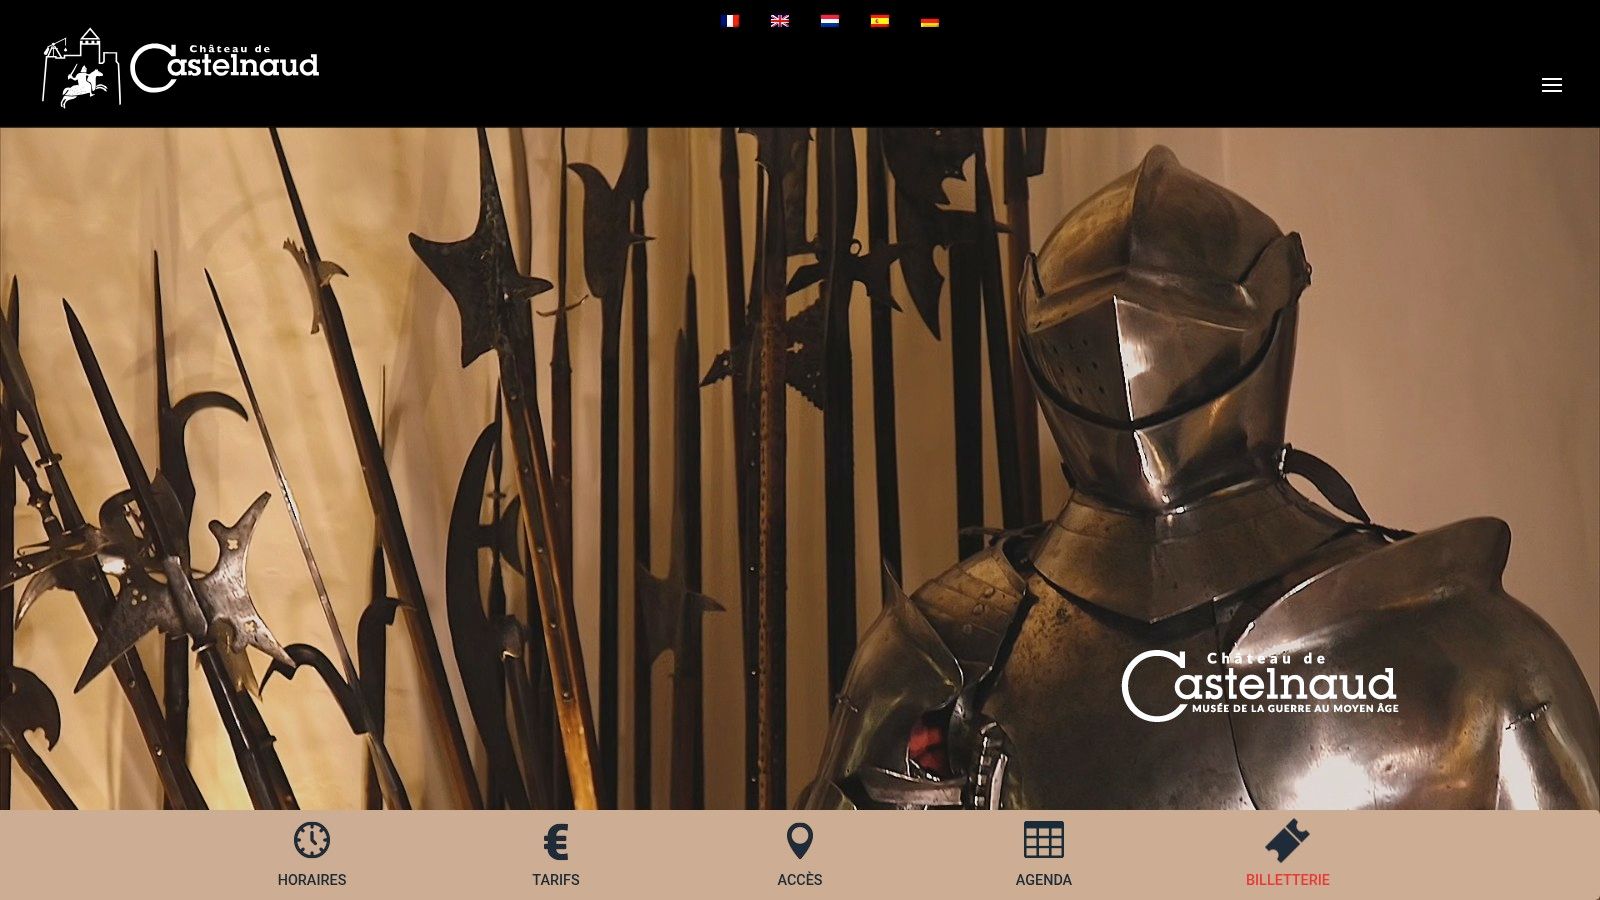Image resolution: width=1600 pixels, height=900 pixels.
Task: Click the Horaires clock icon
Action: pos(312,840)
